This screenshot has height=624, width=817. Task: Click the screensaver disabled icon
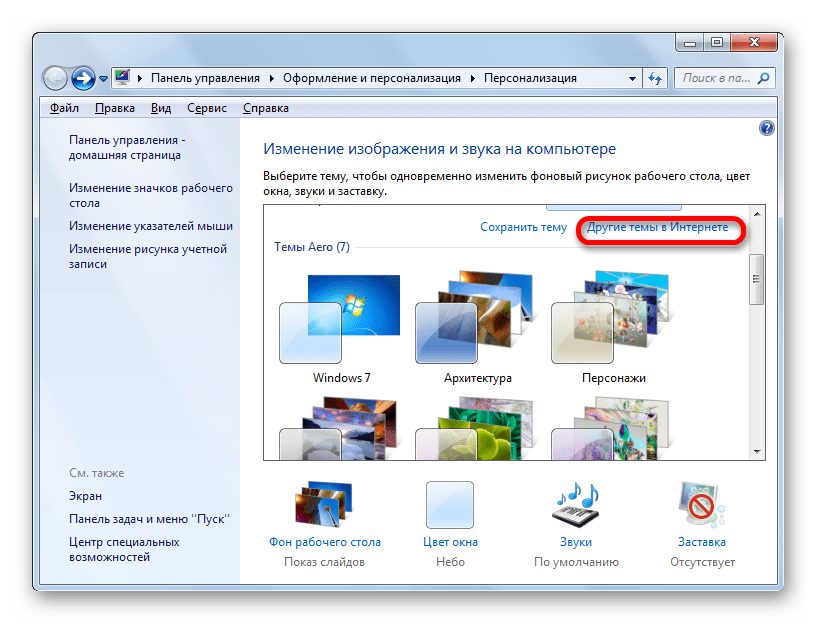click(x=701, y=504)
